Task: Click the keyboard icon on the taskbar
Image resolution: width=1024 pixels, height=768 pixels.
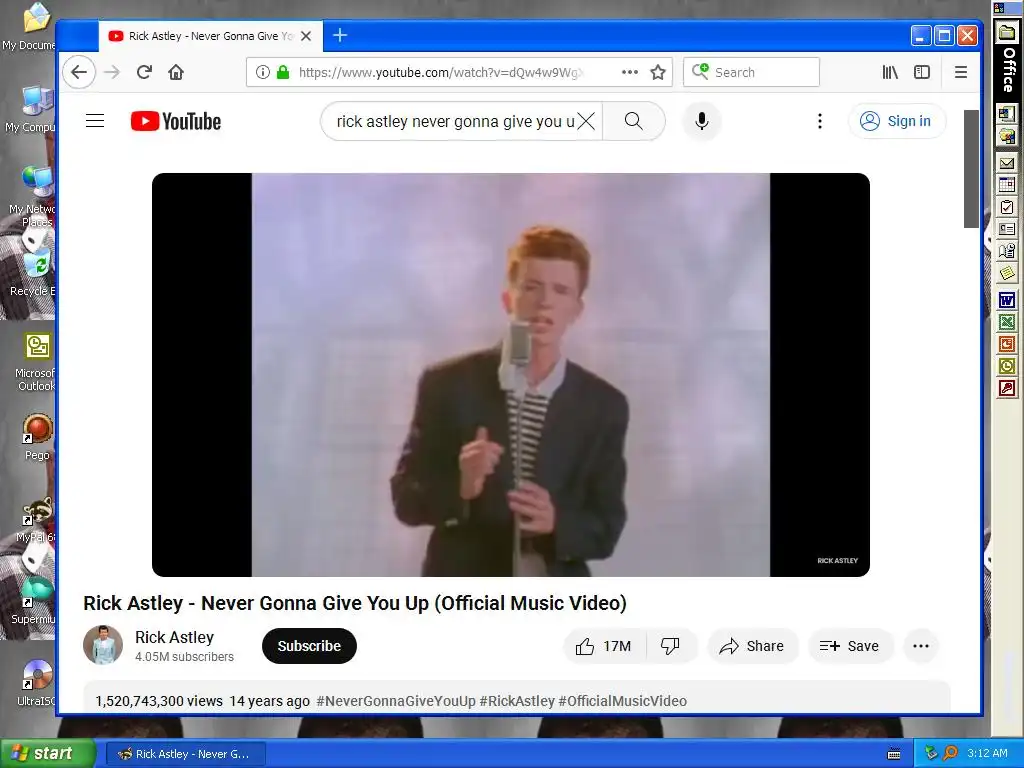Action: coord(894,754)
